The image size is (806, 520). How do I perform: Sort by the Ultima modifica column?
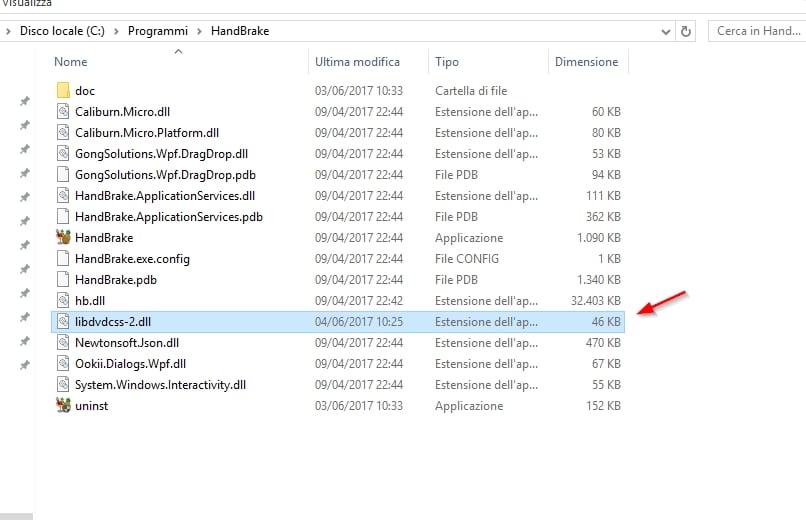click(357, 62)
